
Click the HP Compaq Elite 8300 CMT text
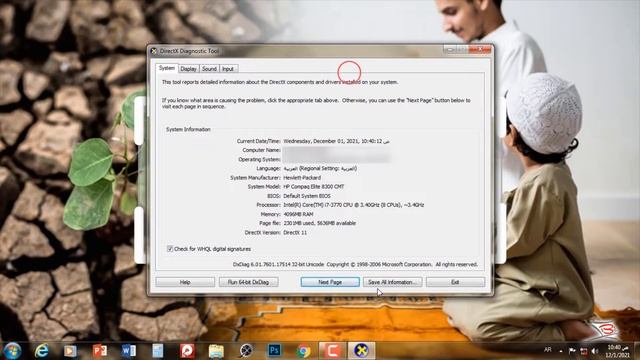coord(313,187)
